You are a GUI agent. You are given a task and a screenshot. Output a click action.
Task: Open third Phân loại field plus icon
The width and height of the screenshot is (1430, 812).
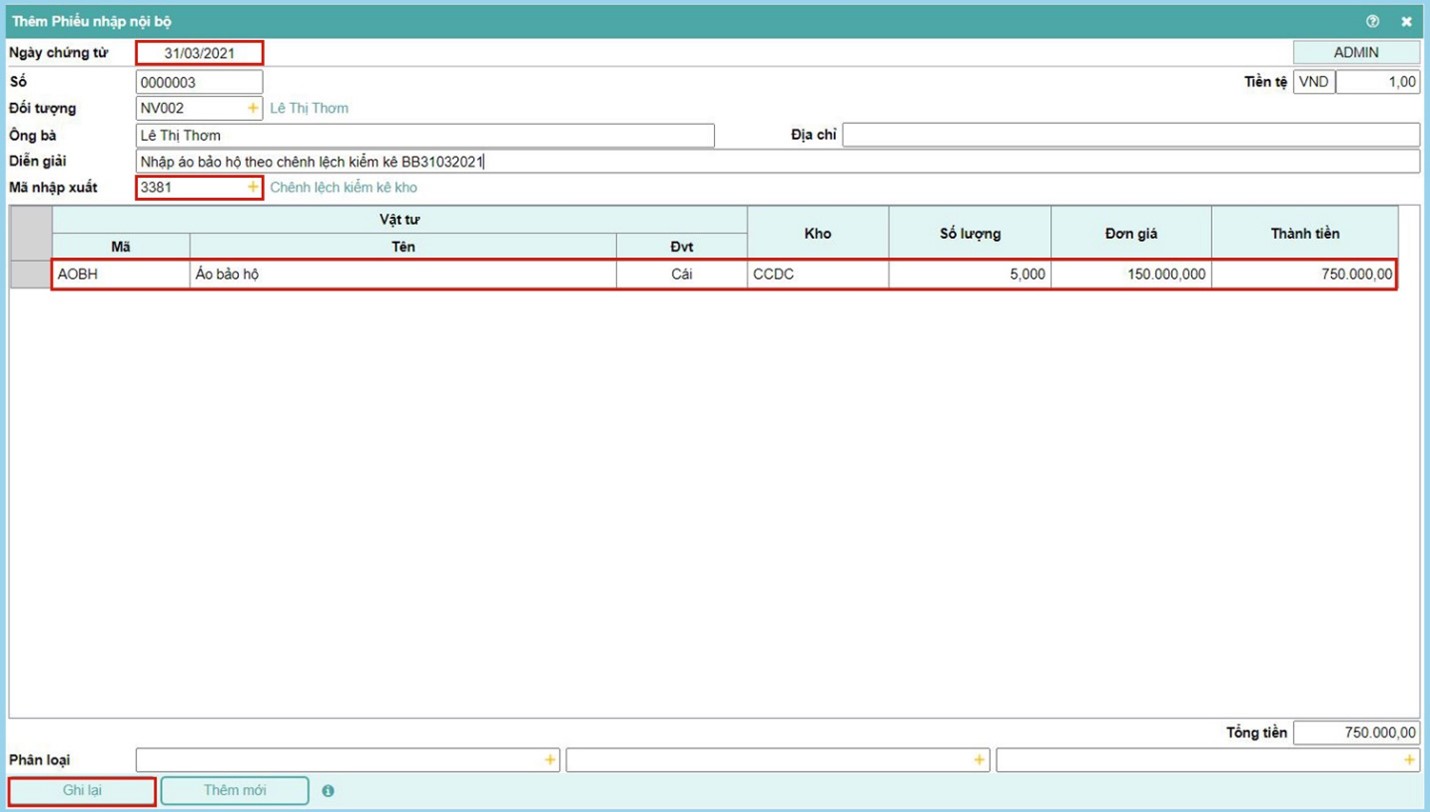[x=1409, y=761]
